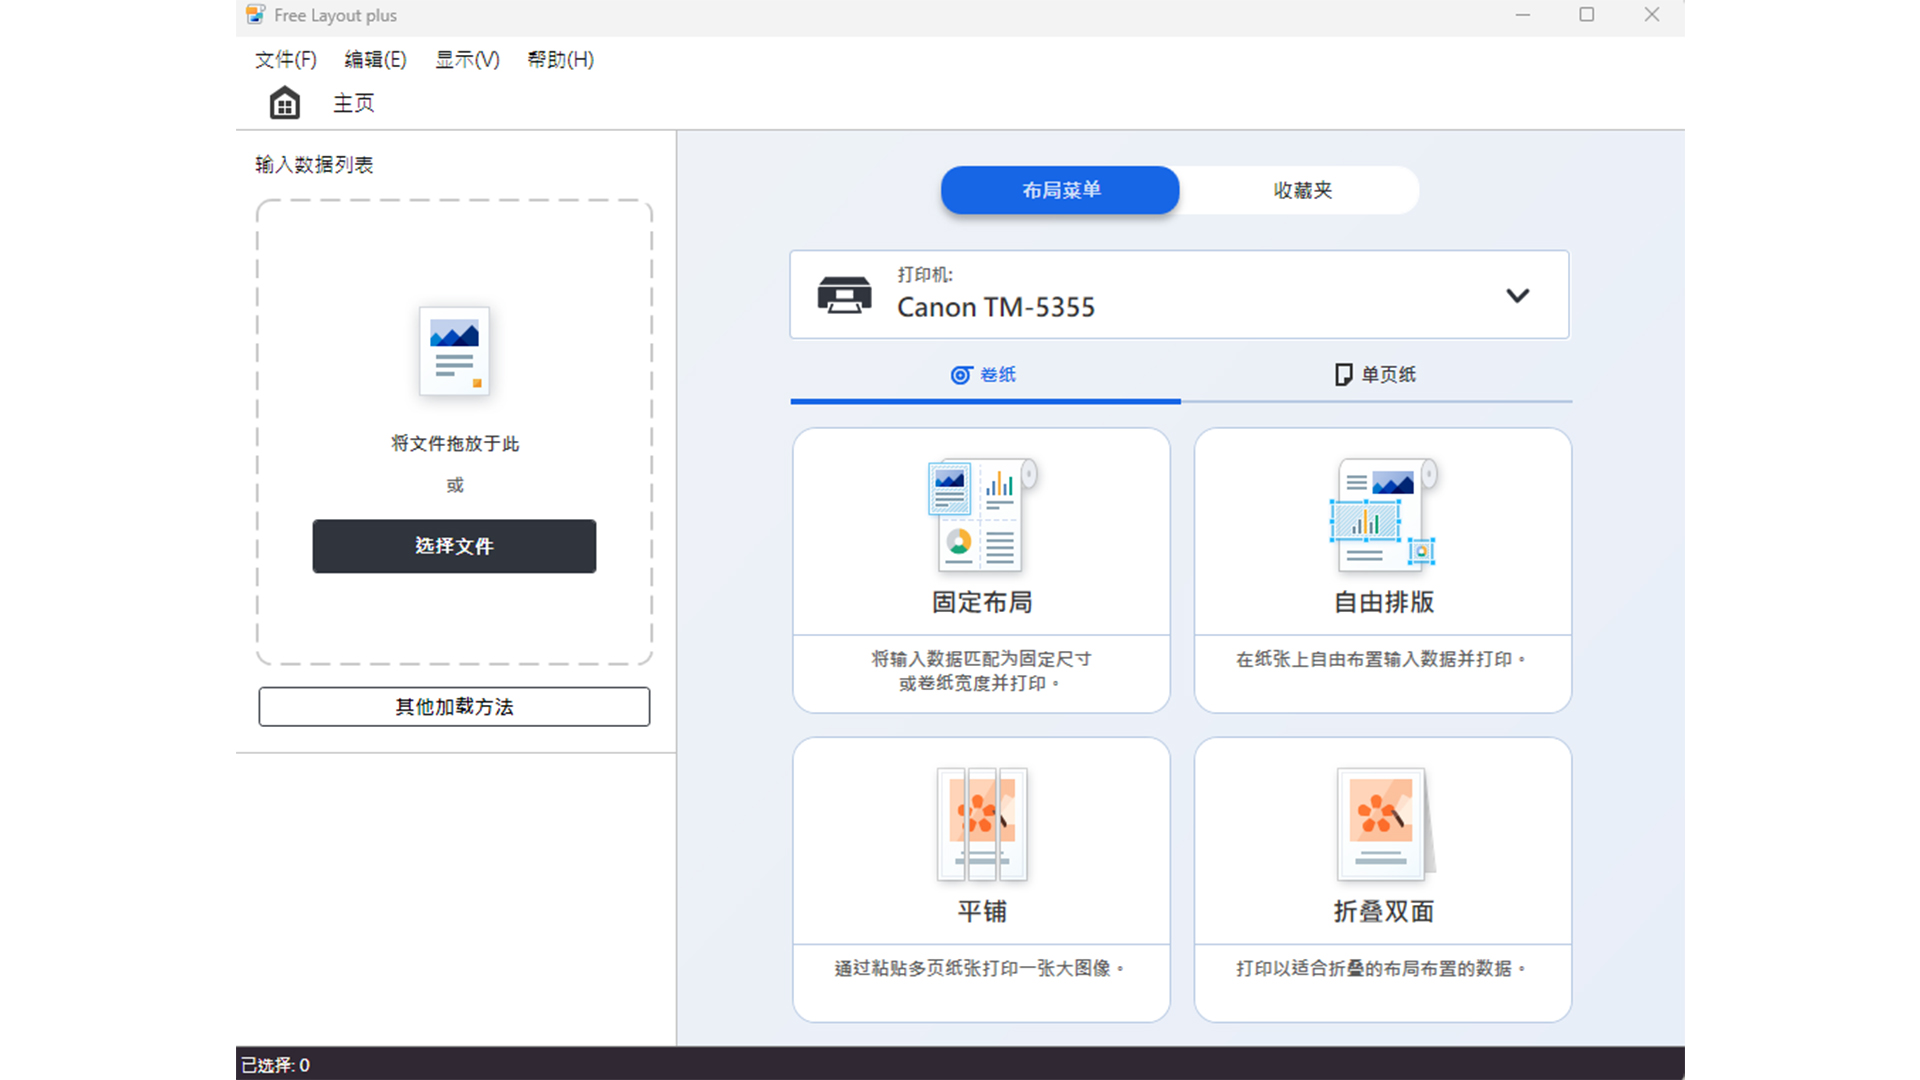The width and height of the screenshot is (1920, 1080).
Task: Switch to 收藏夹 favorites
Action: 1302,190
